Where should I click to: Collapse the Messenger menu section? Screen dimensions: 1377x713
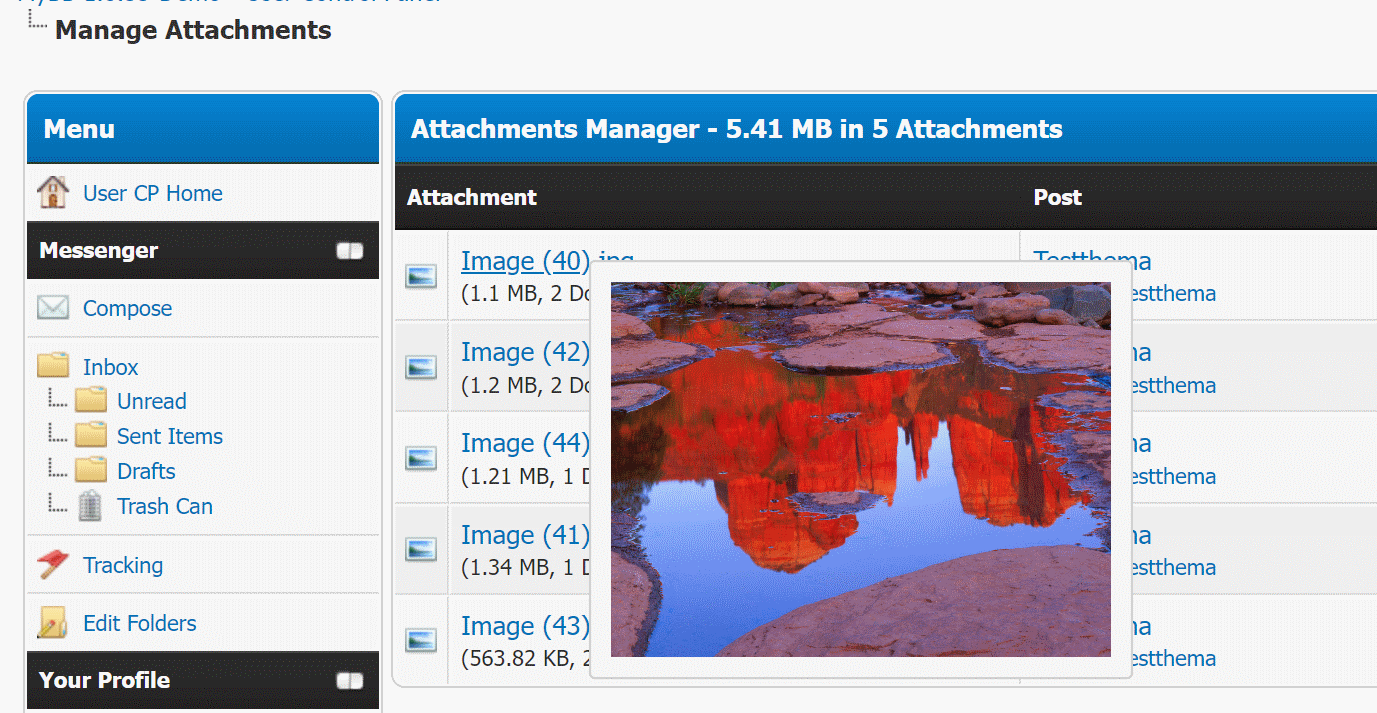(350, 251)
